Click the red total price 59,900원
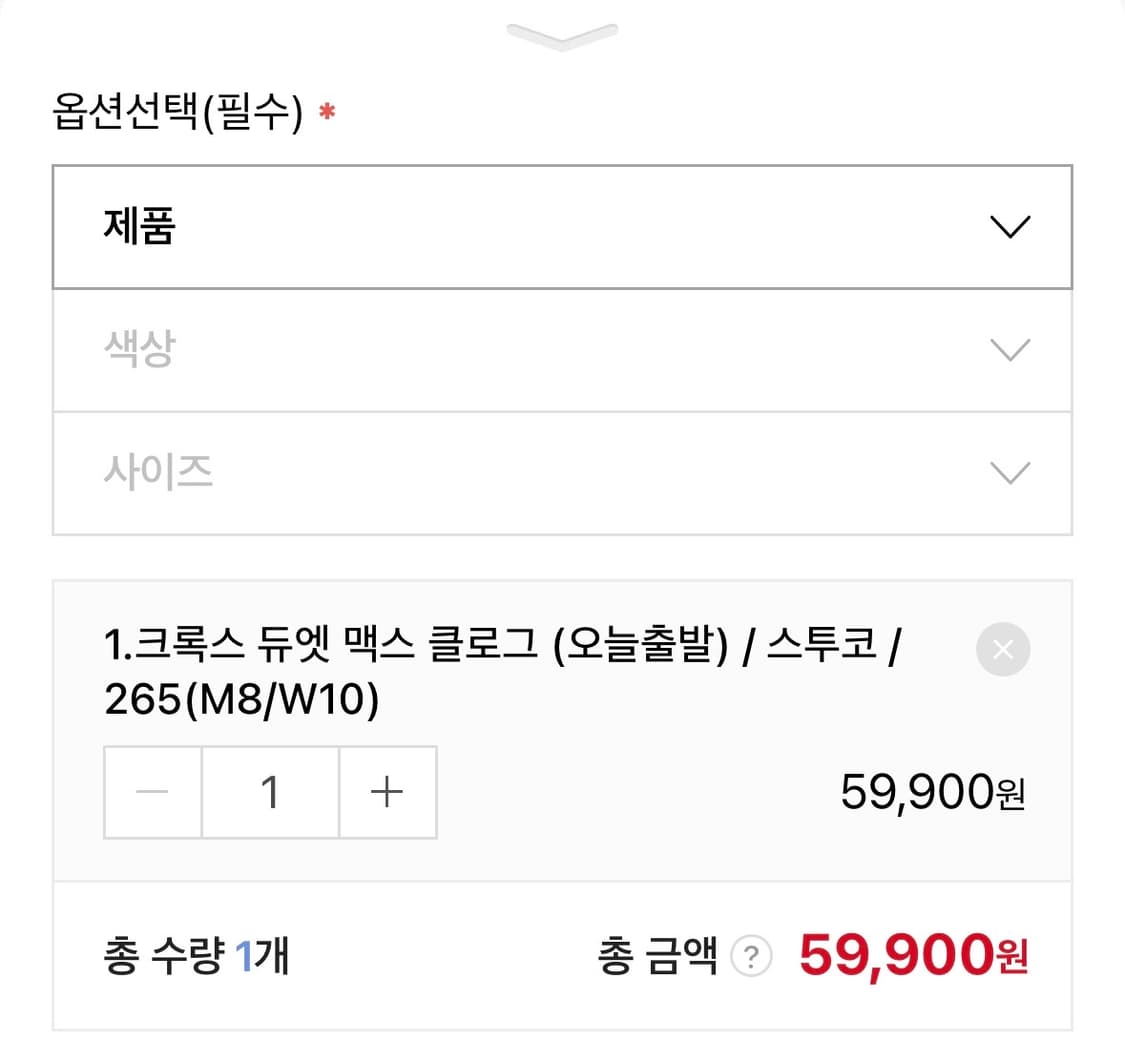This screenshot has width=1125, height=1040. [913, 957]
